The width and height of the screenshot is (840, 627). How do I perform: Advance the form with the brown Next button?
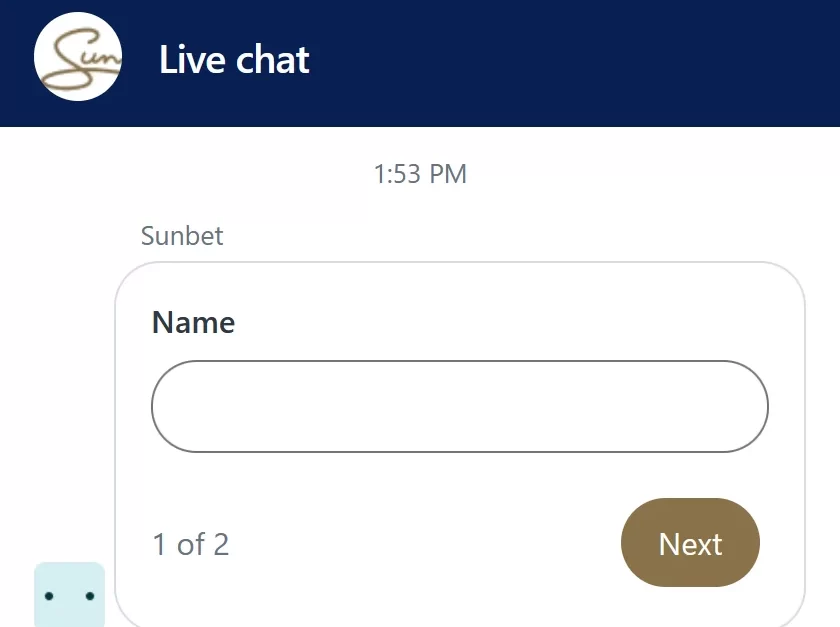tap(690, 542)
